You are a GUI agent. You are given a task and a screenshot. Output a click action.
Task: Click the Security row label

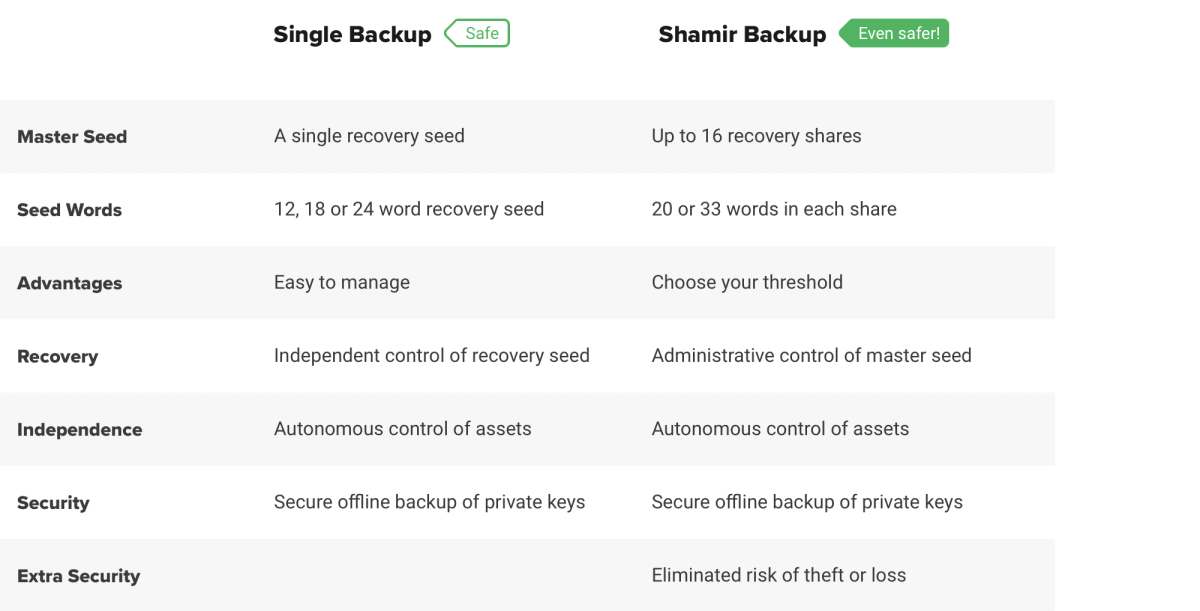(53, 503)
